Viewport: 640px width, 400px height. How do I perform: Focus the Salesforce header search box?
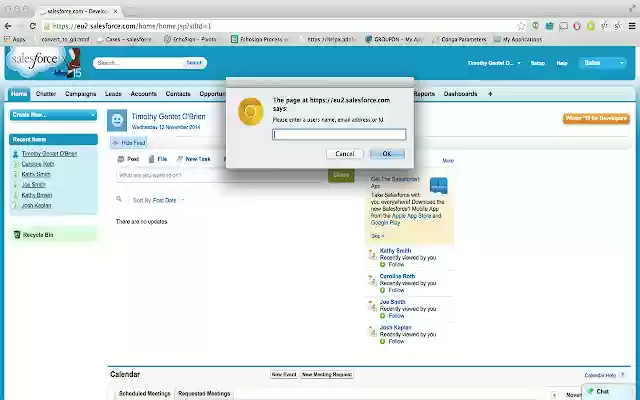coord(138,63)
